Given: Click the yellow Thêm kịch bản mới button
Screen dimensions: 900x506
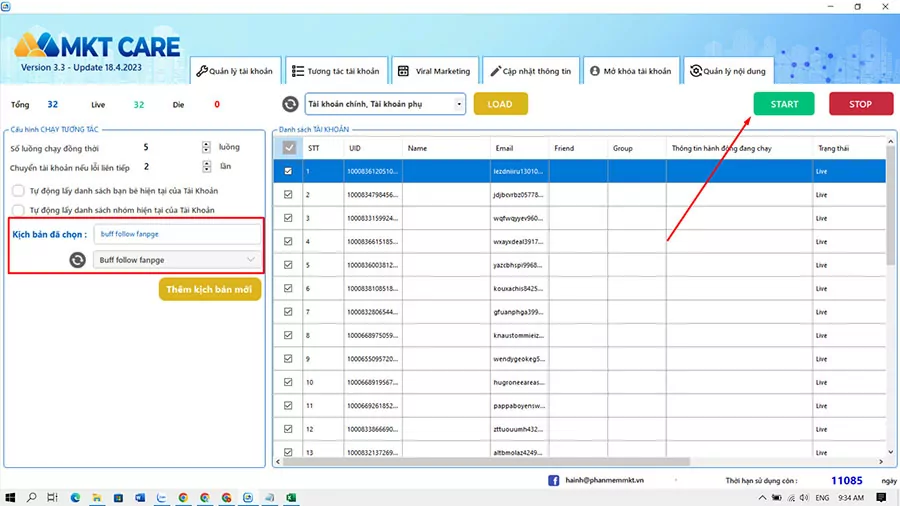Looking at the screenshot, I should [209, 289].
